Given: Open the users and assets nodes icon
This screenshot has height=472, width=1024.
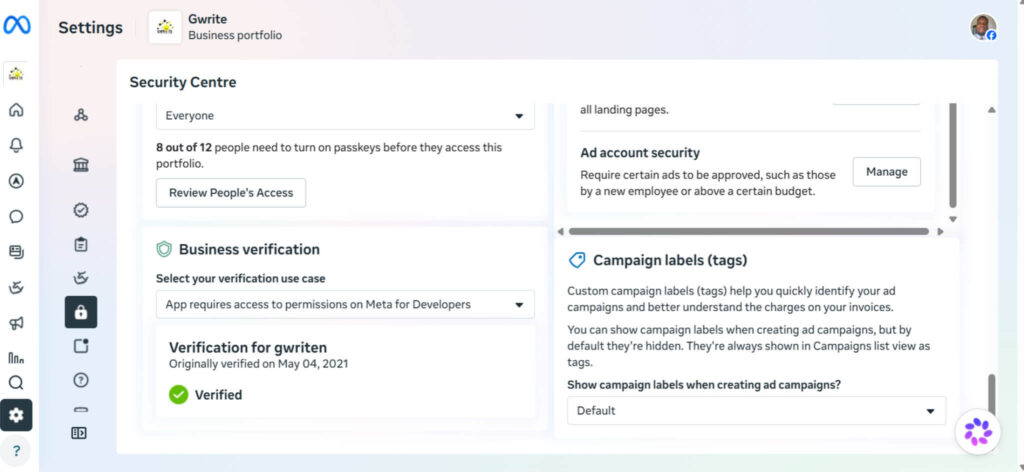Looking at the screenshot, I should (81, 115).
